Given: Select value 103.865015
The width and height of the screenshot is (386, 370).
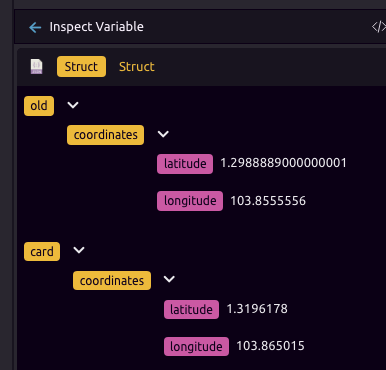Looking at the screenshot, I should coord(270,346).
